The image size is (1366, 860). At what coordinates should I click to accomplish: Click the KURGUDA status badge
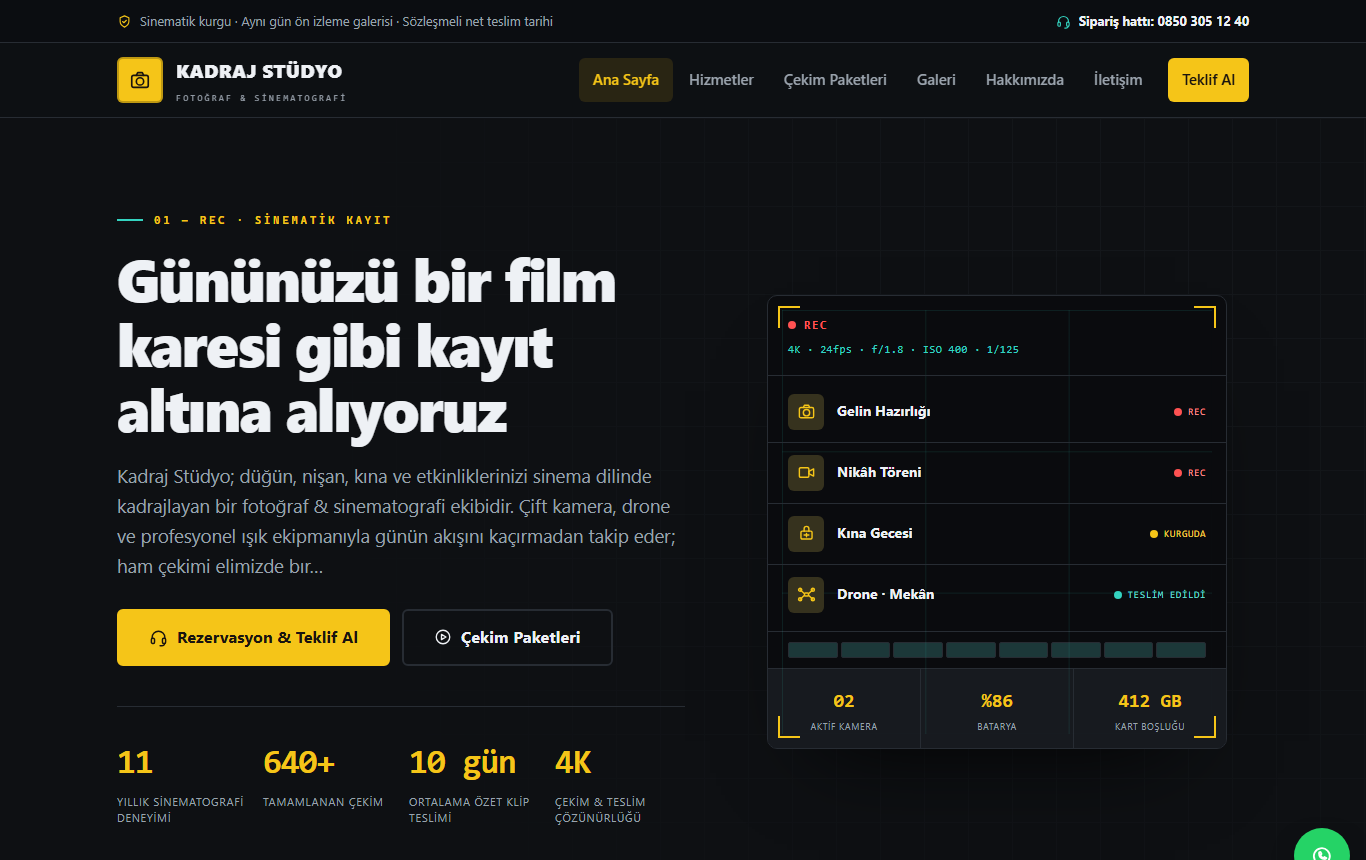click(x=1178, y=534)
